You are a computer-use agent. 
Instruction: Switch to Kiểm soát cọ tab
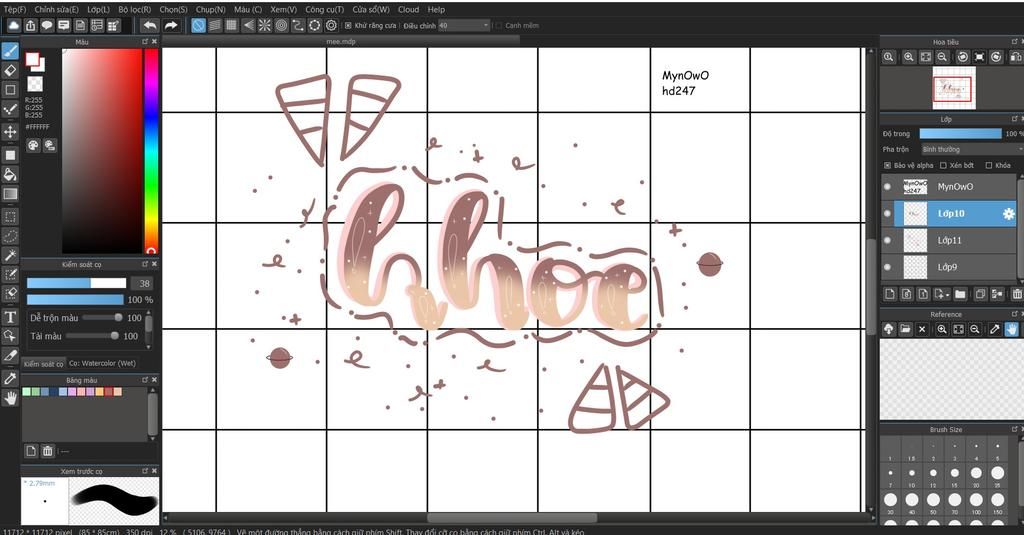tap(44, 364)
